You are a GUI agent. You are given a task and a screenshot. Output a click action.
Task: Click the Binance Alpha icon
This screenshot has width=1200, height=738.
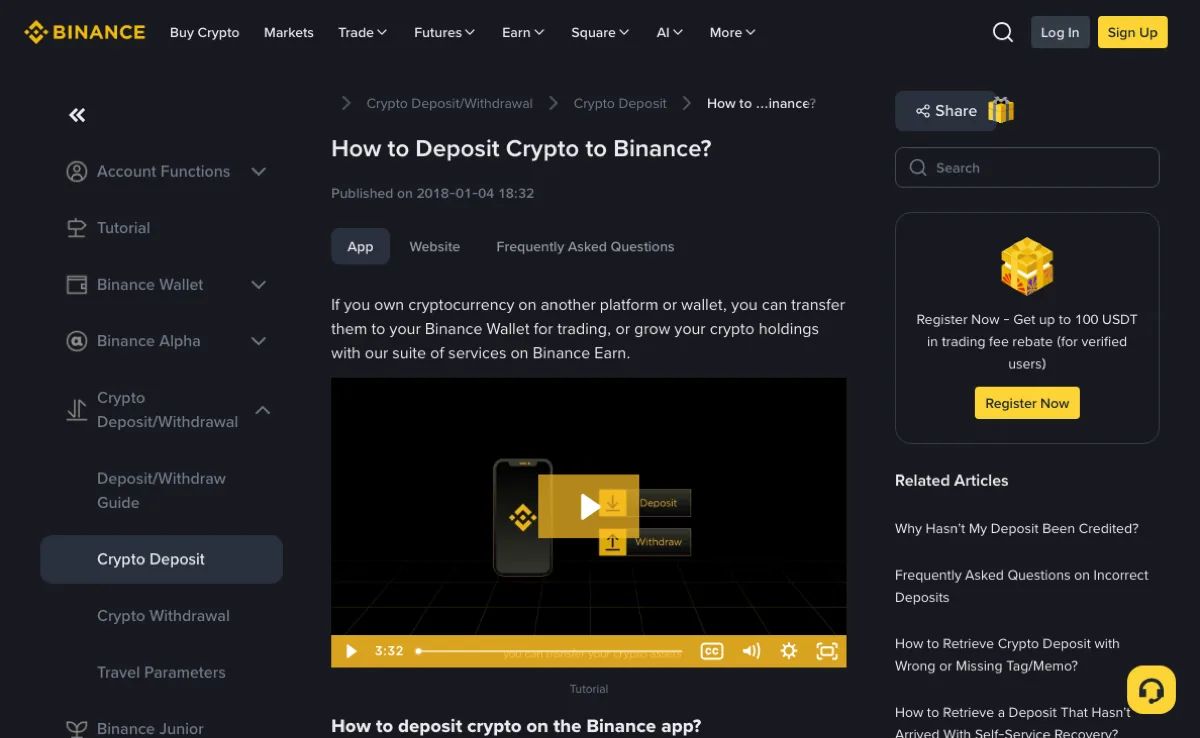click(77, 341)
